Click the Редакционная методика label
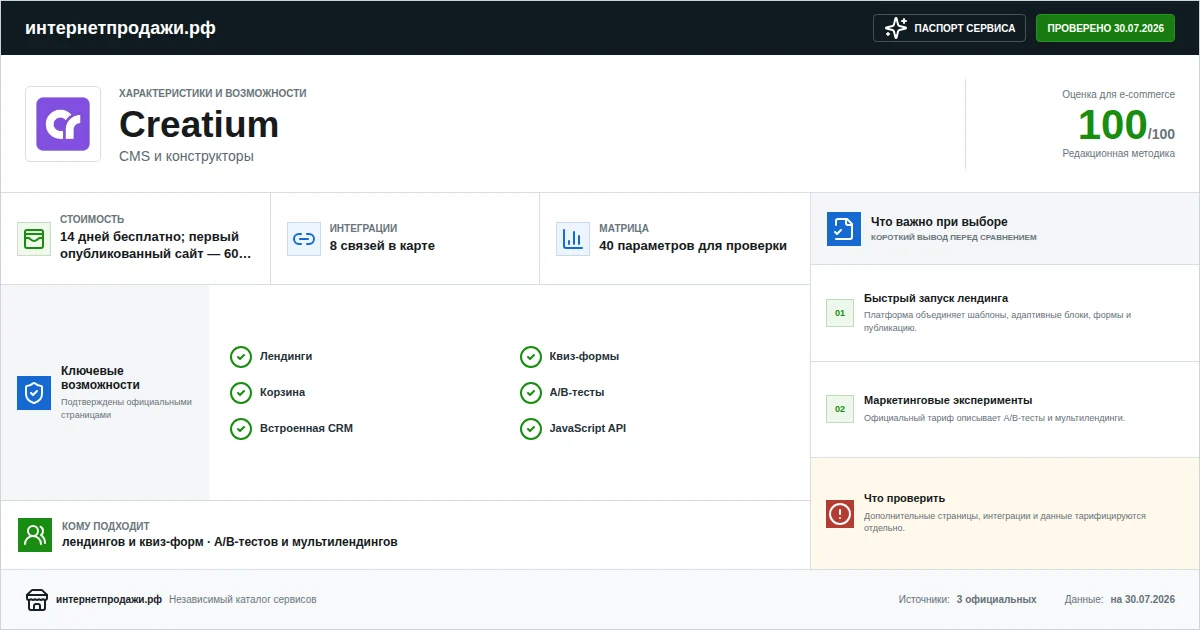 point(1118,154)
